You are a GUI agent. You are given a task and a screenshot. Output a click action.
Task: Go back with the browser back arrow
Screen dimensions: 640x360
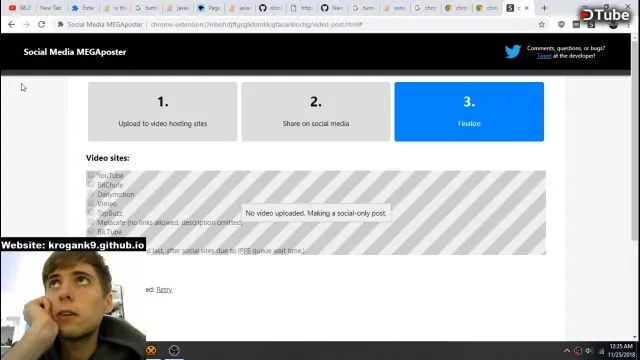tap(11, 24)
